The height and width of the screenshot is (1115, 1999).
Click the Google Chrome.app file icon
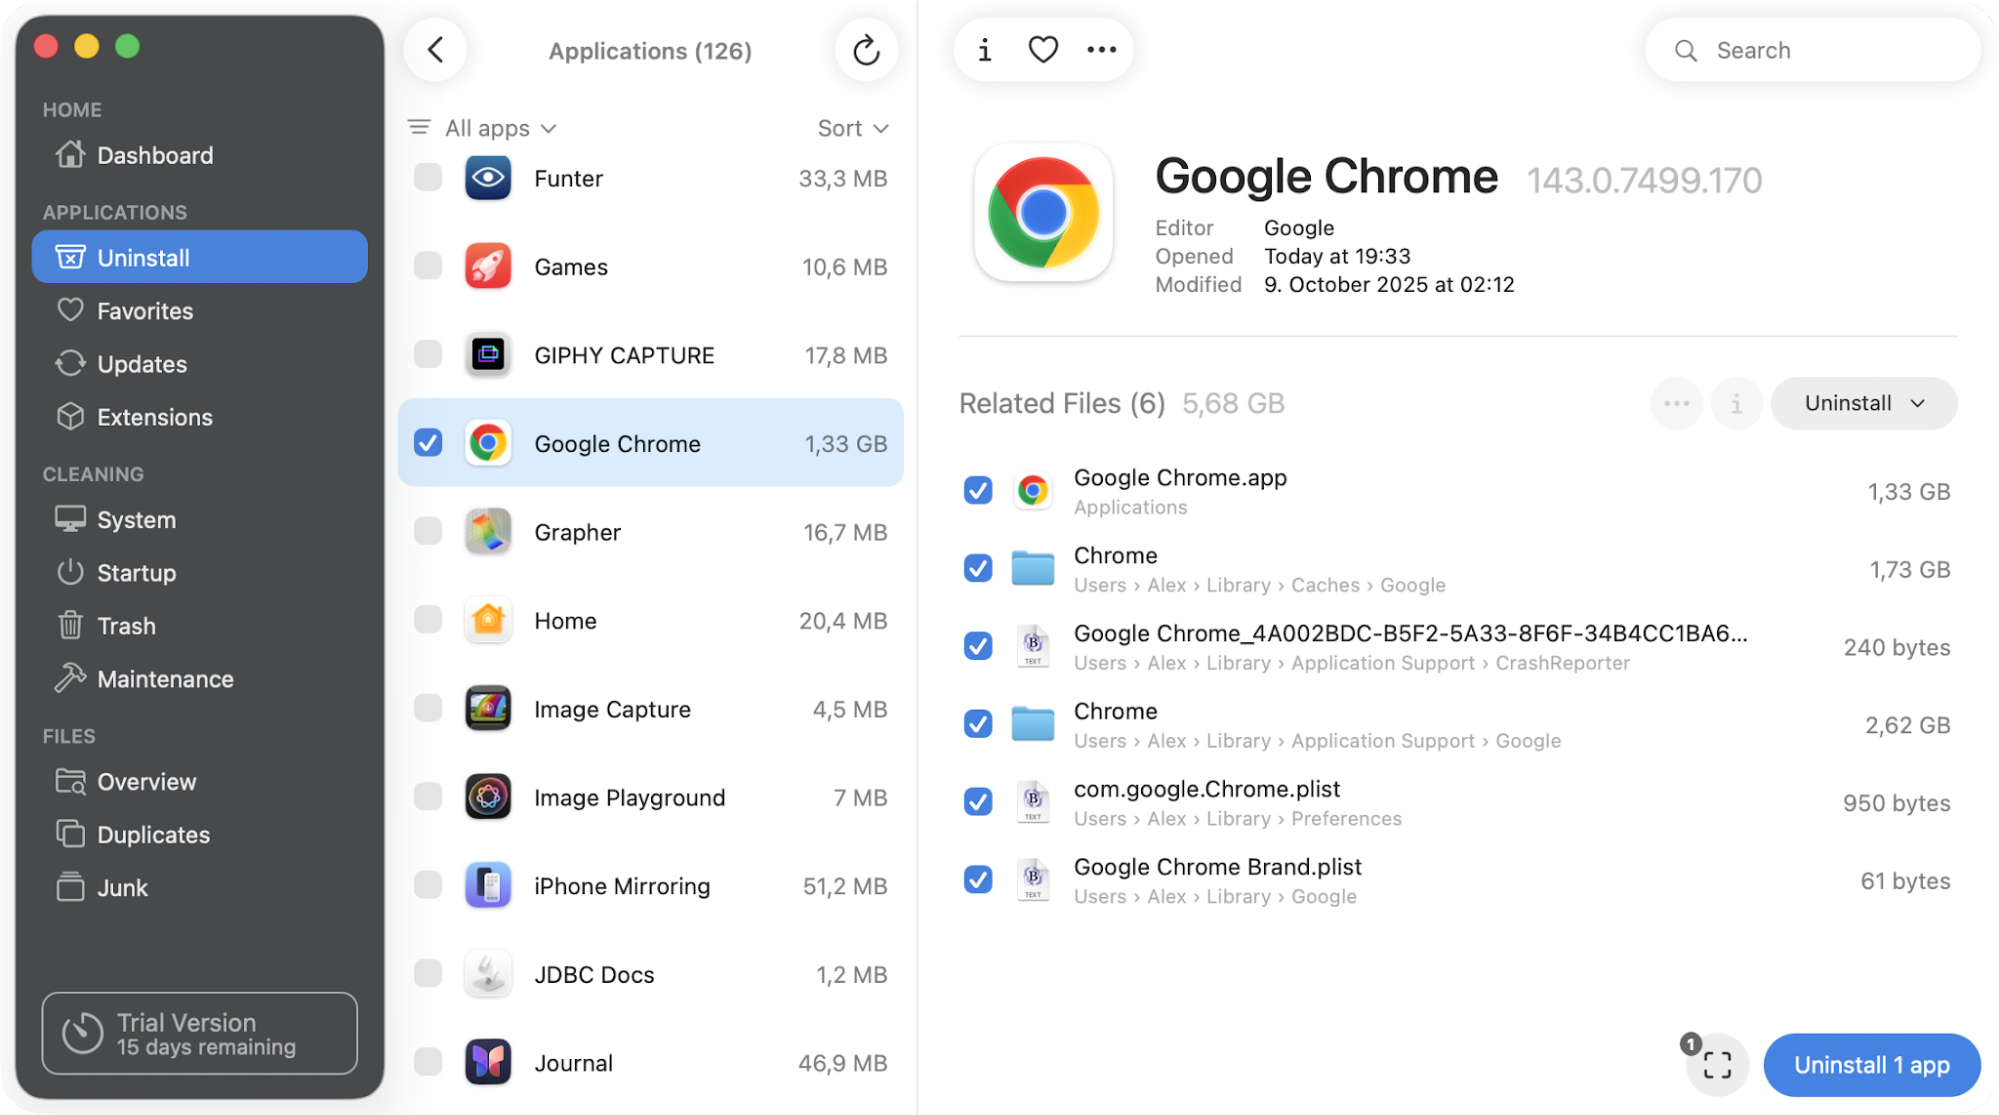[1033, 490]
